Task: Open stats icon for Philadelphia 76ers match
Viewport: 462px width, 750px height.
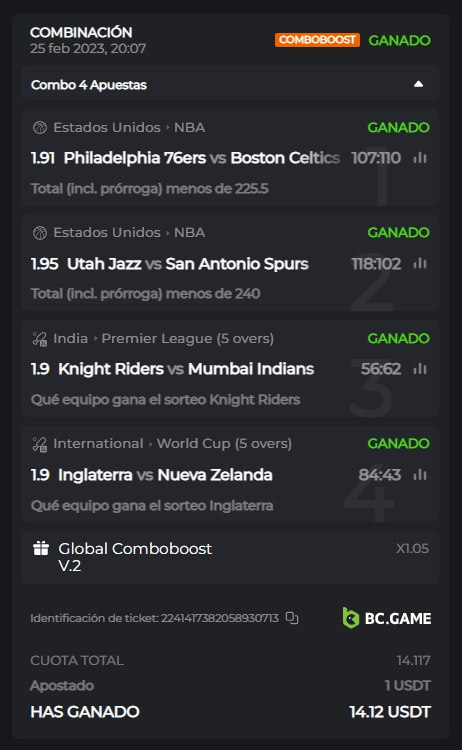Action: coord(420,158)
